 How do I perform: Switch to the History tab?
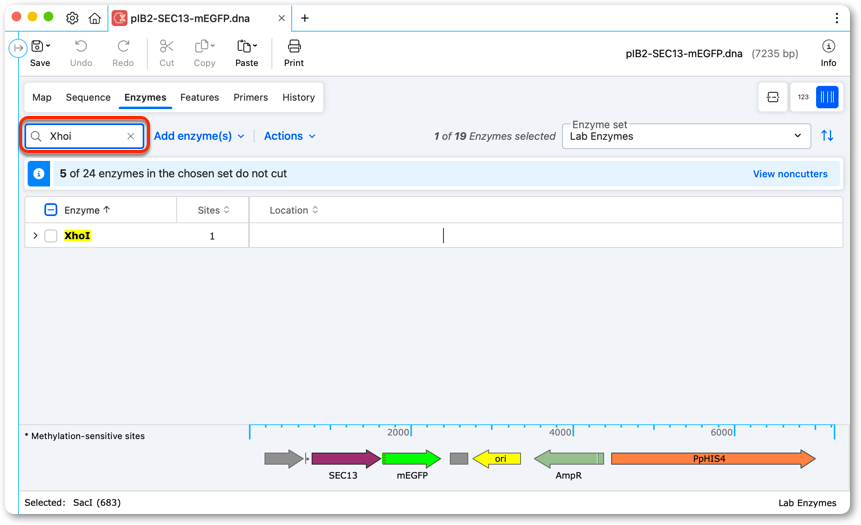pyautogui.click(x=298, y=97)
